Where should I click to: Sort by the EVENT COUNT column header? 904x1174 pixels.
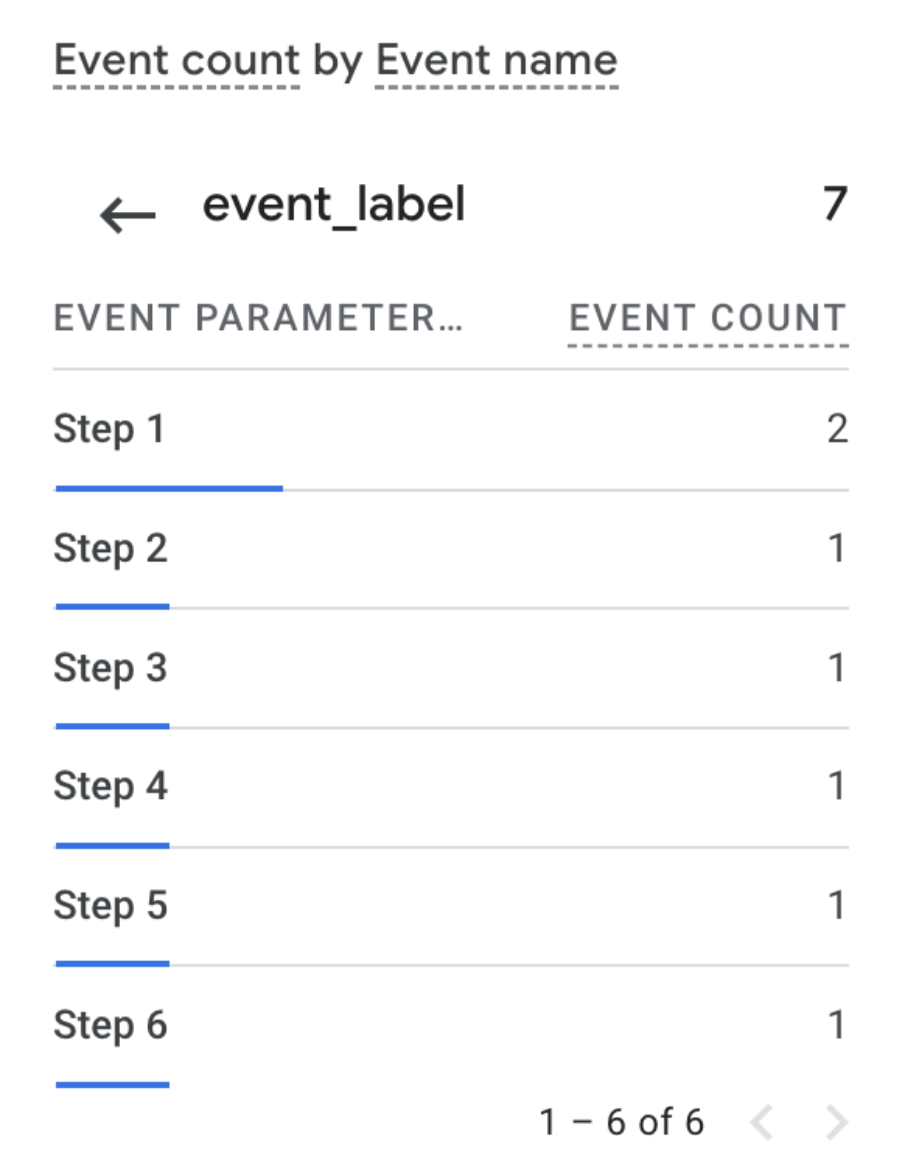coord(707,319)
